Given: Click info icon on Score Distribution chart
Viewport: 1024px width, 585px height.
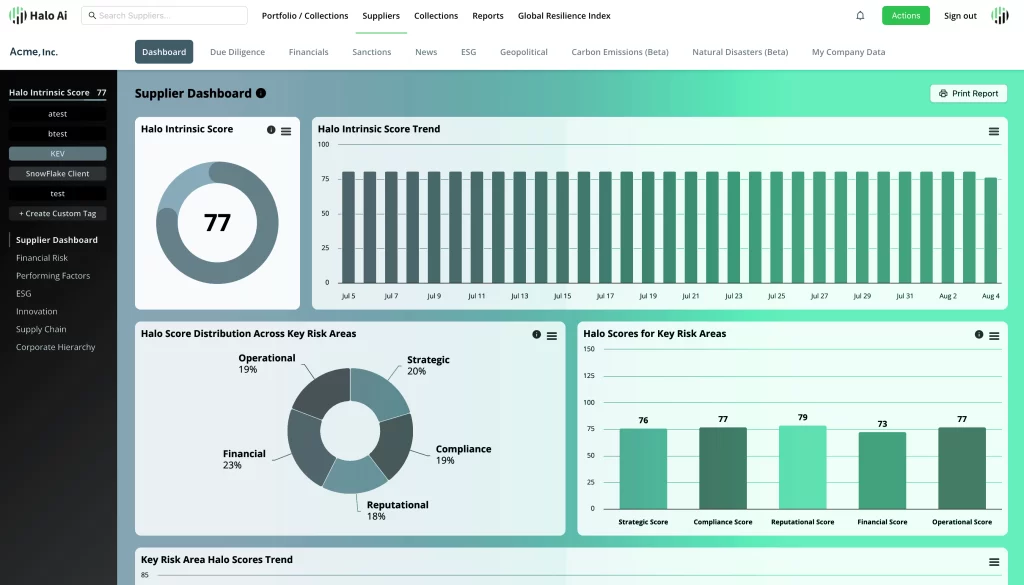Looking at the screenshot, I should click(x=537, y=335).
